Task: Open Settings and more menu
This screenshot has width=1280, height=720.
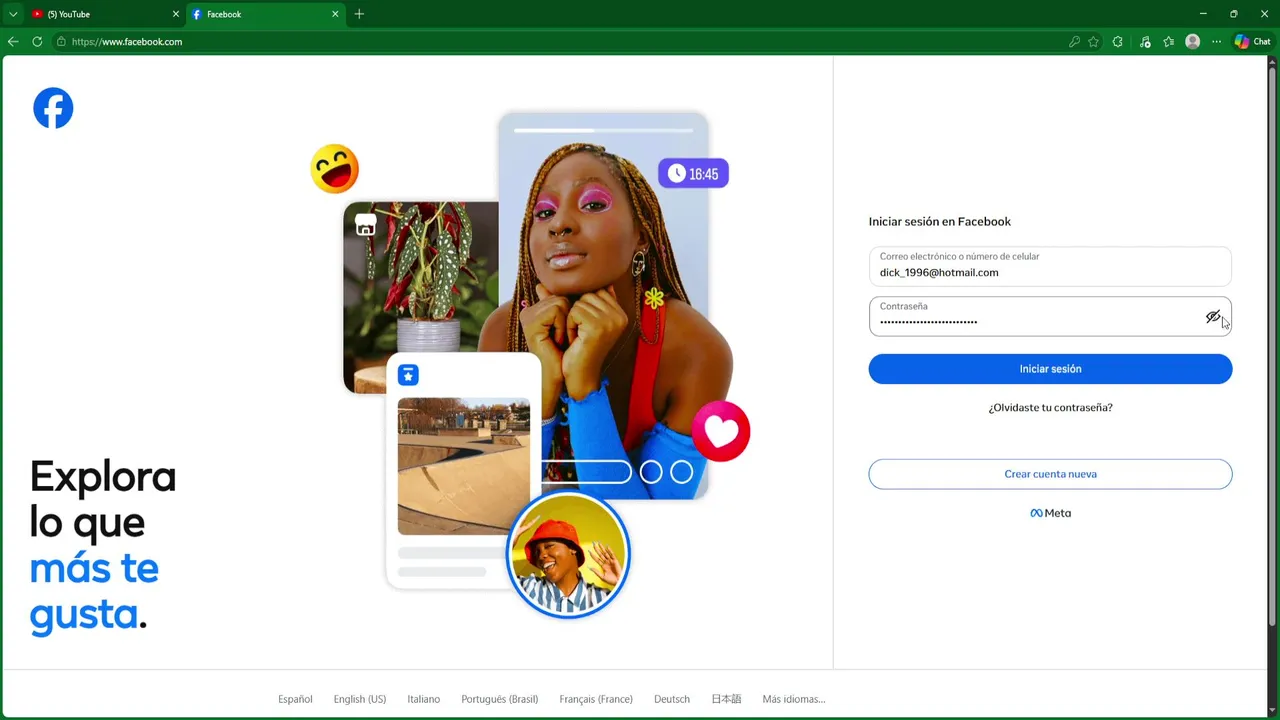Action: tap(1216, 42)
